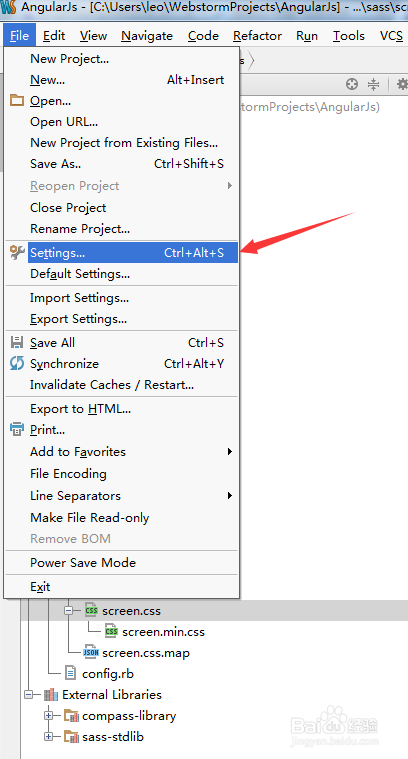Click the Synchronize refresh icon
The image size is (408, 759).
(17, 364)
